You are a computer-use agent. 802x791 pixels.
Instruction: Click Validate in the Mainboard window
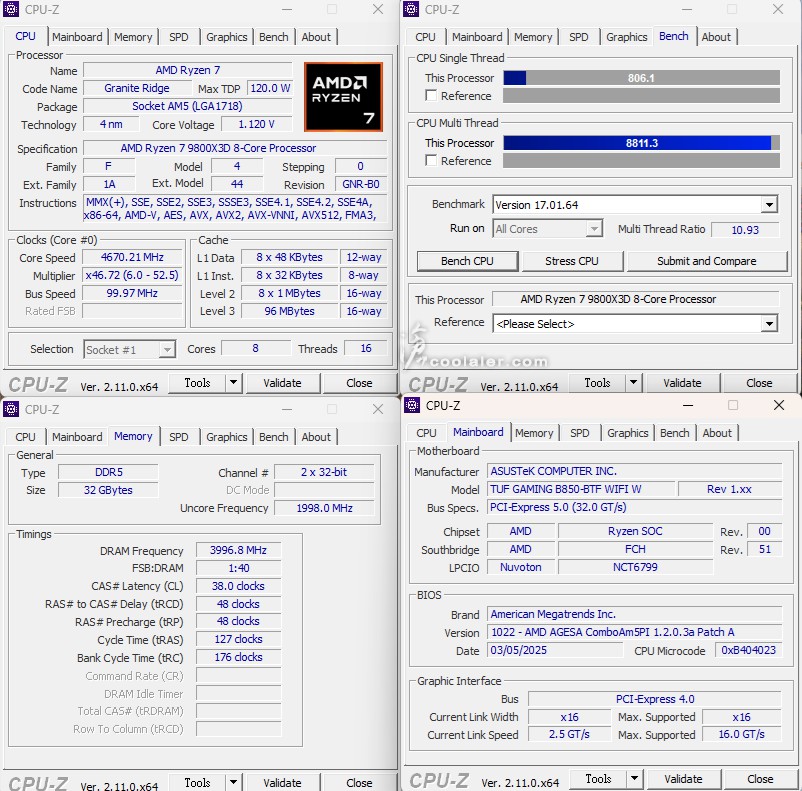point(683,779)
